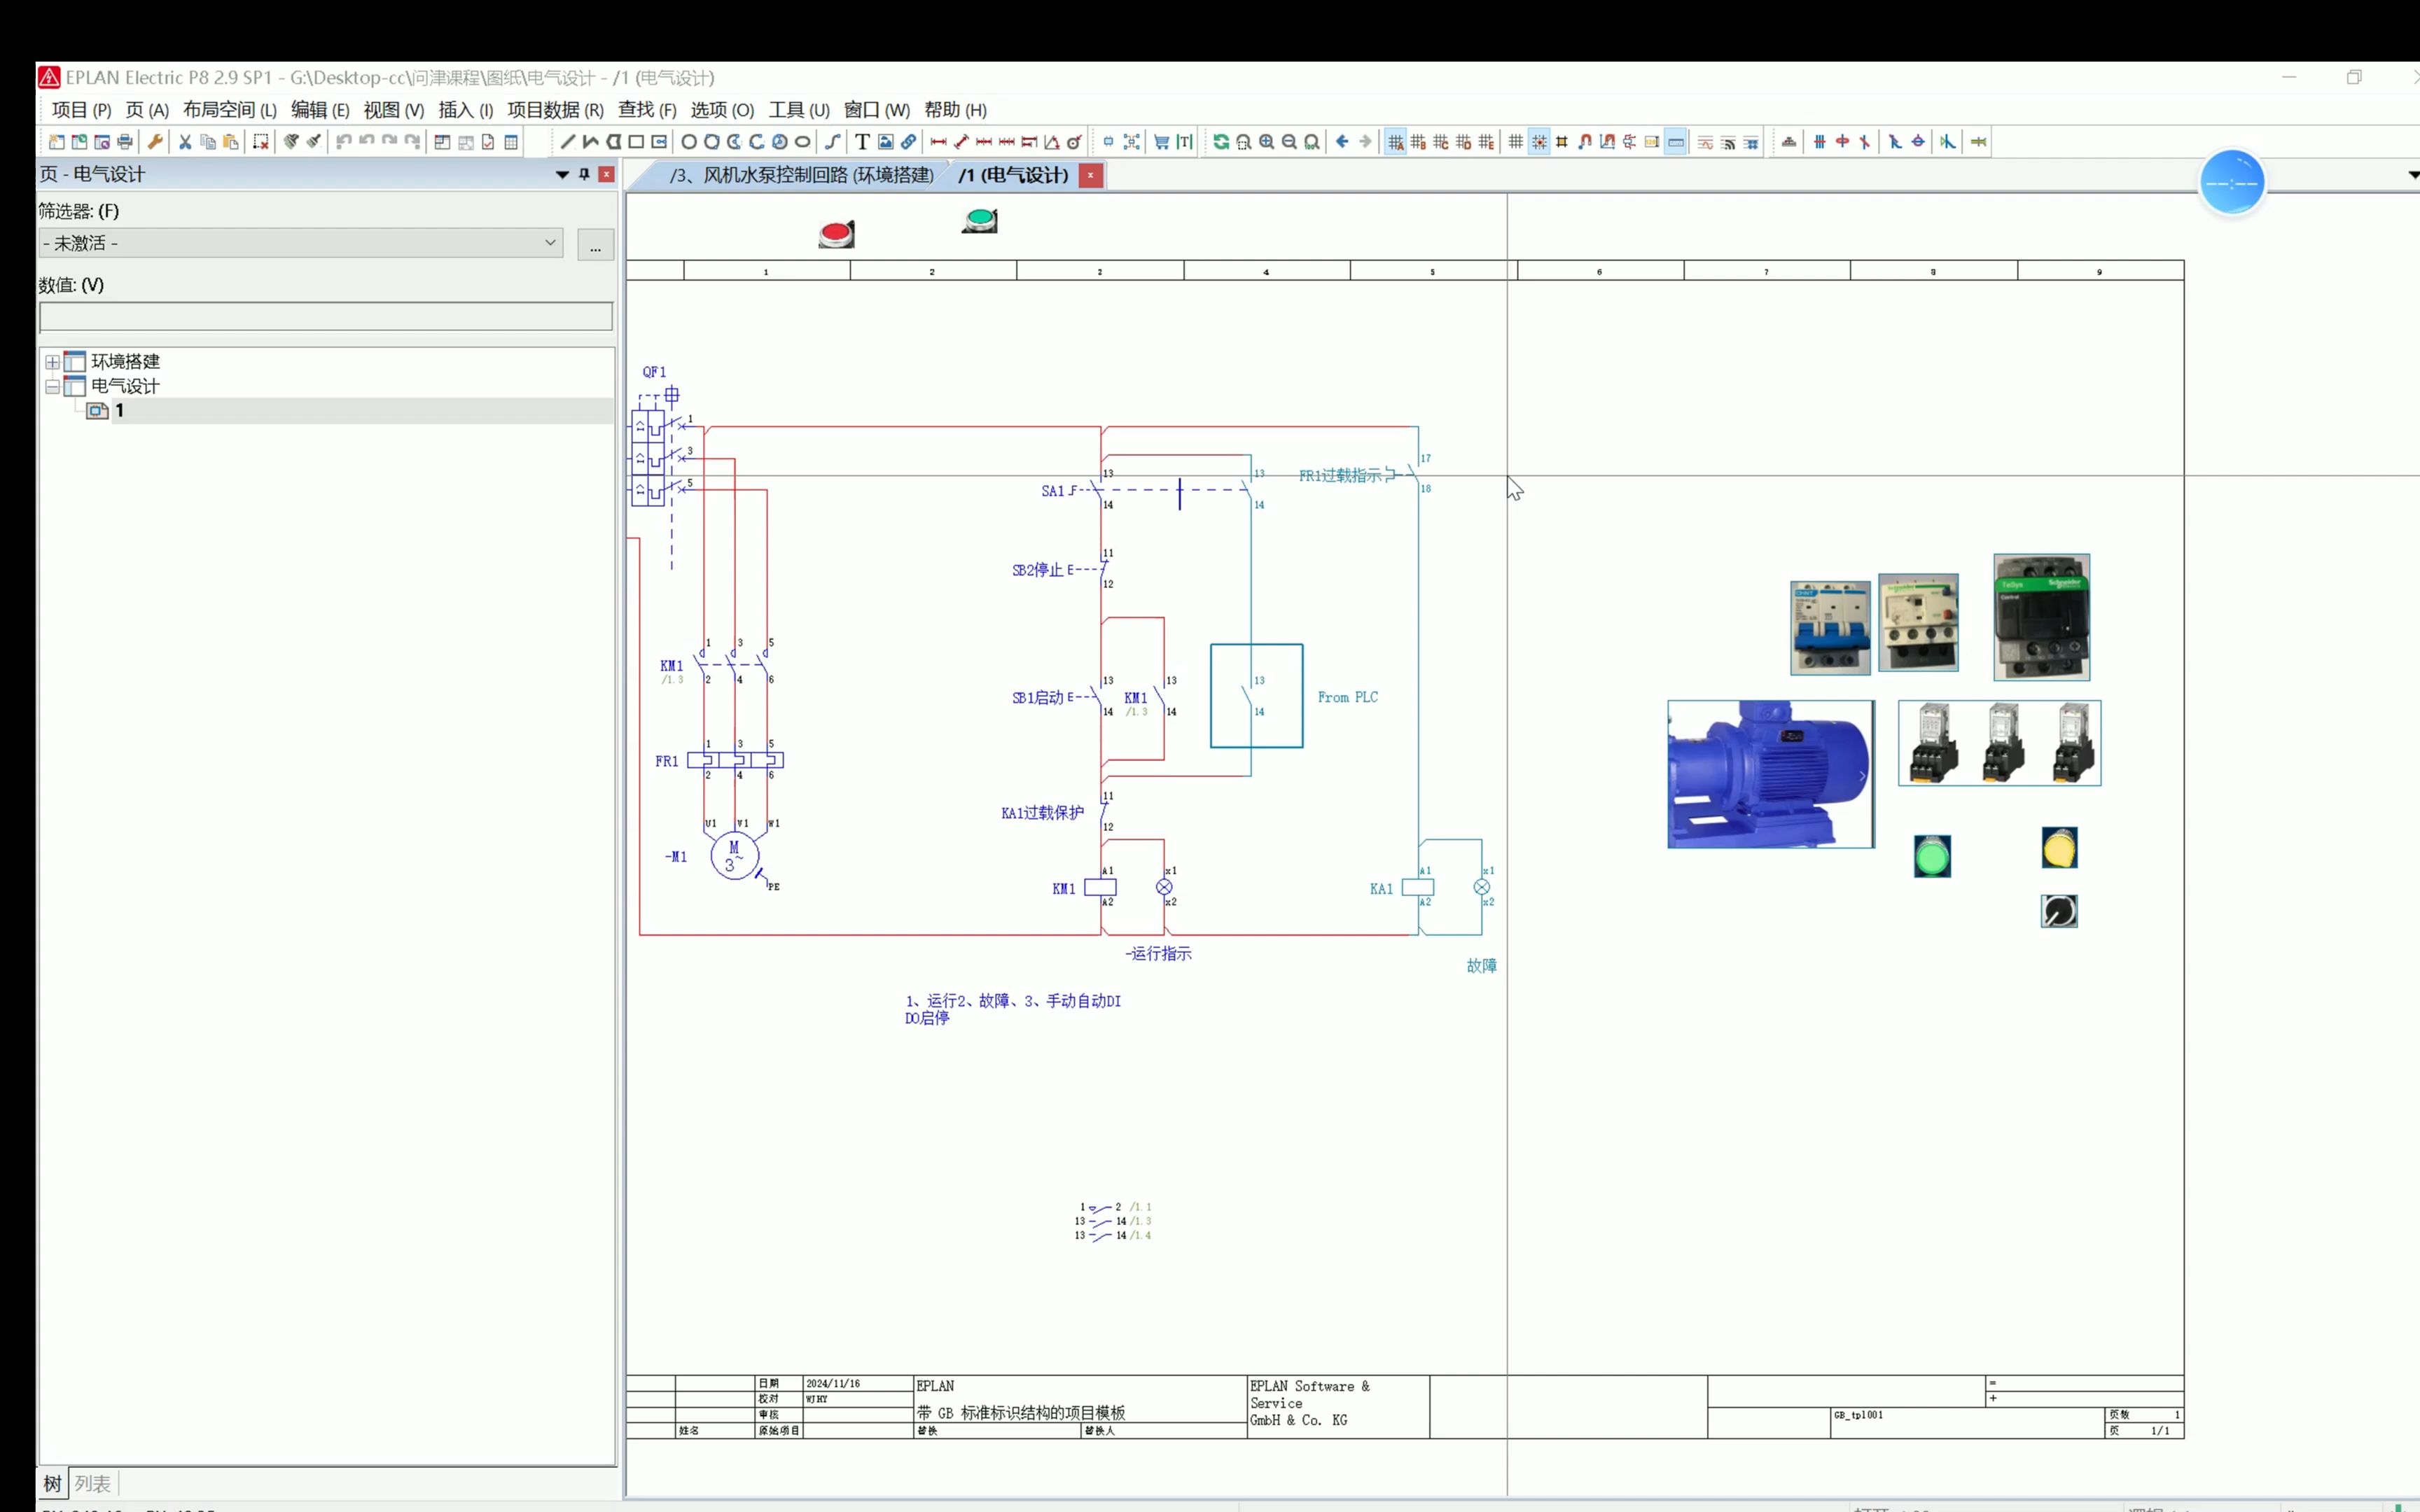Screen dimensions: 2420x1512
Task: Pin the page navigator panel
Action: [585, 174]
